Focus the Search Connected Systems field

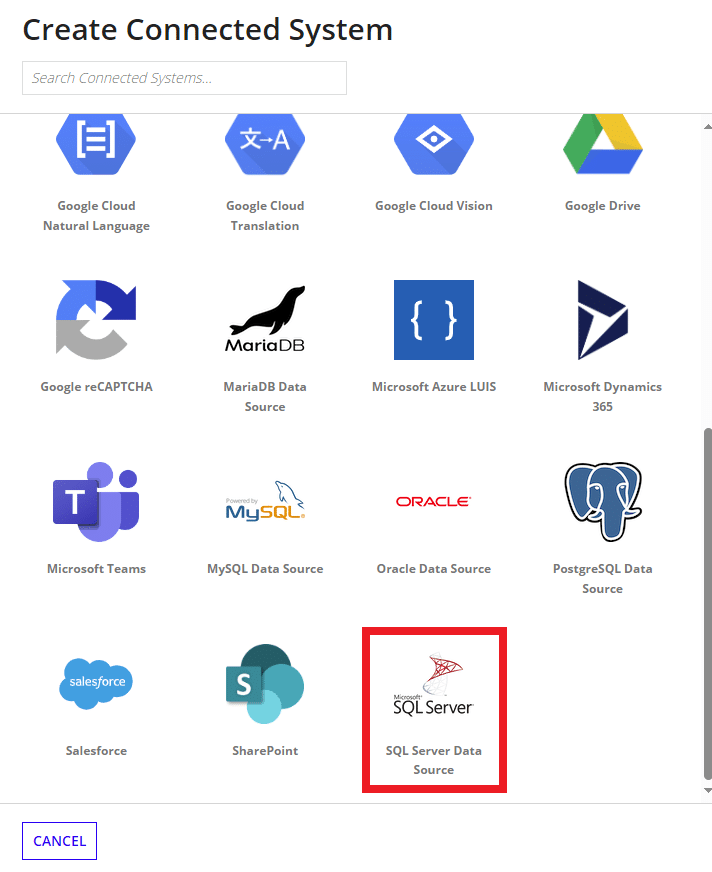click(x=184, y=78)
